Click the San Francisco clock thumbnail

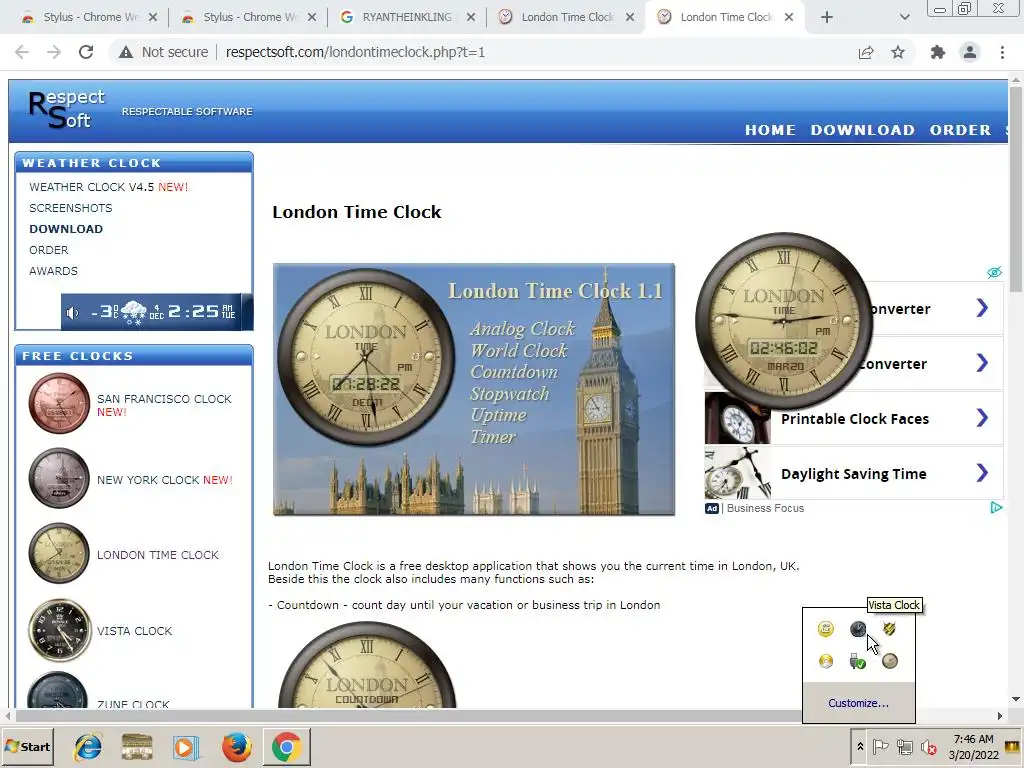[x=59, y=403]
